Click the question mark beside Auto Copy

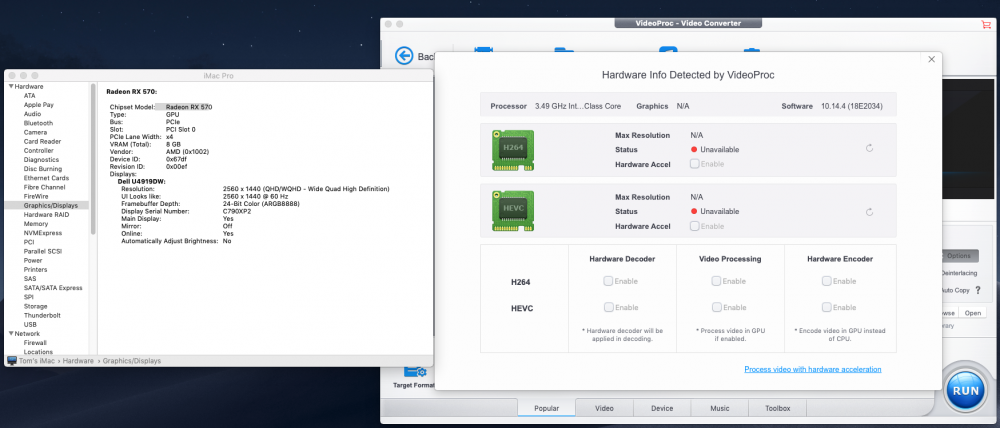click(x=978, y=290)
